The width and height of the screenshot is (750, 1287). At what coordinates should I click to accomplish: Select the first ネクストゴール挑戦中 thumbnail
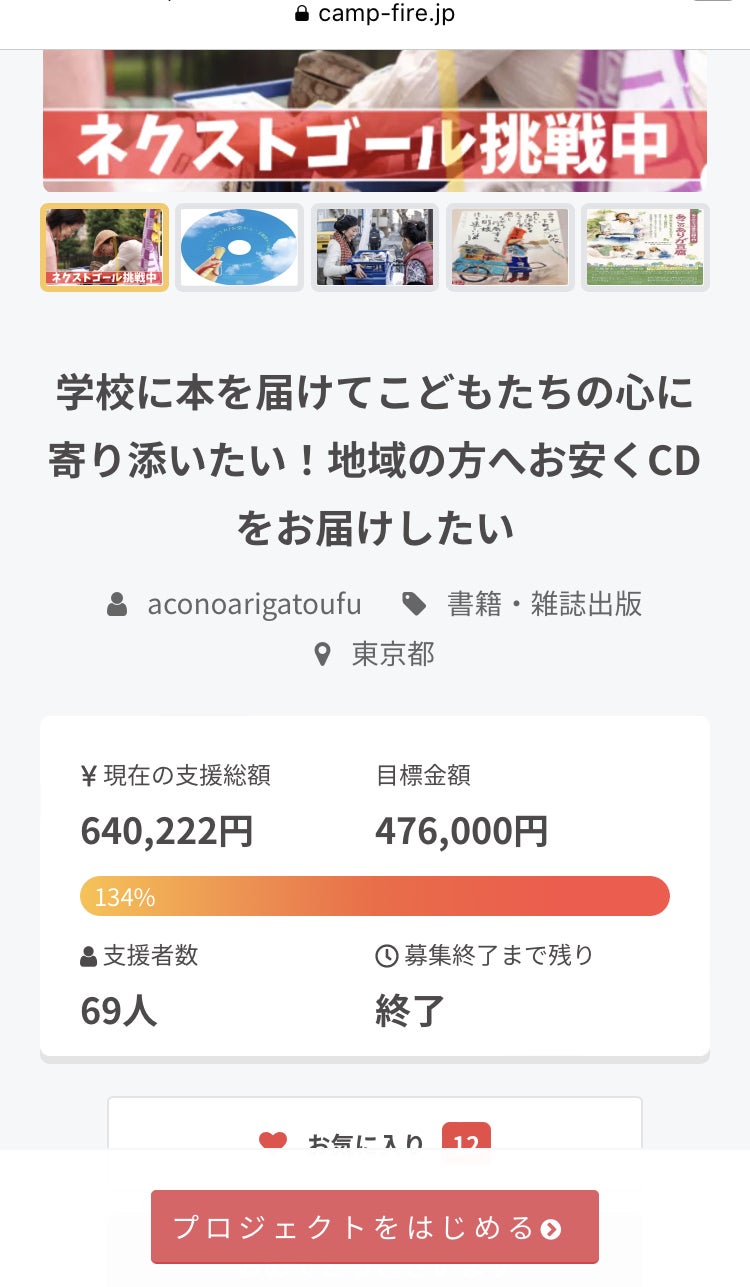(104, 248)
